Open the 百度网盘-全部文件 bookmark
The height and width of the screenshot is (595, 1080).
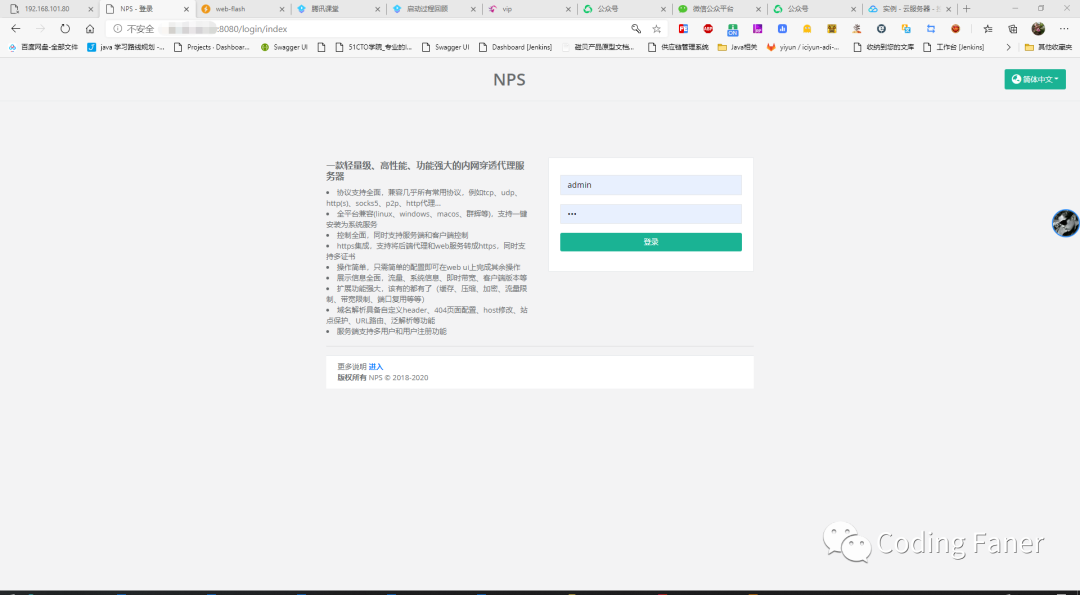(43, 48)
